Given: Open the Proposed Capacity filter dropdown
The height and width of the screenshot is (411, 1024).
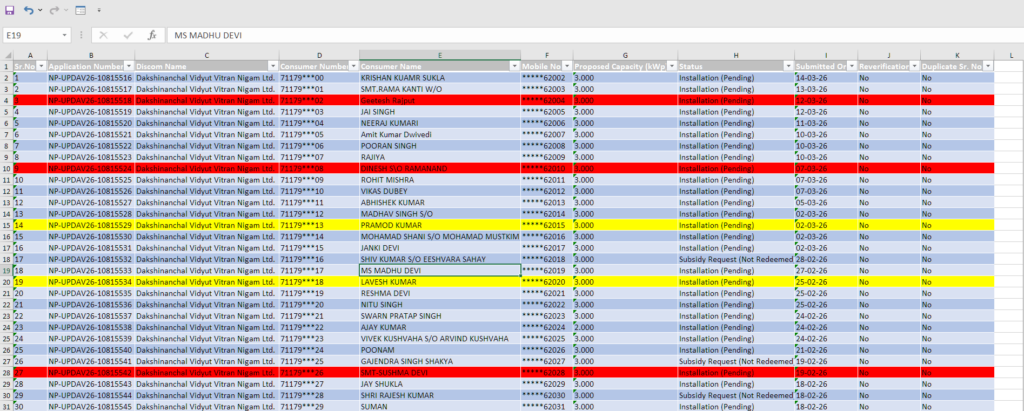Looking at the screenshot, I should tap(672, 66).
